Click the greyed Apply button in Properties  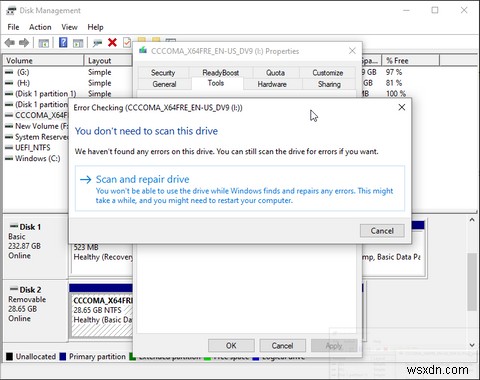coord(334,346)
